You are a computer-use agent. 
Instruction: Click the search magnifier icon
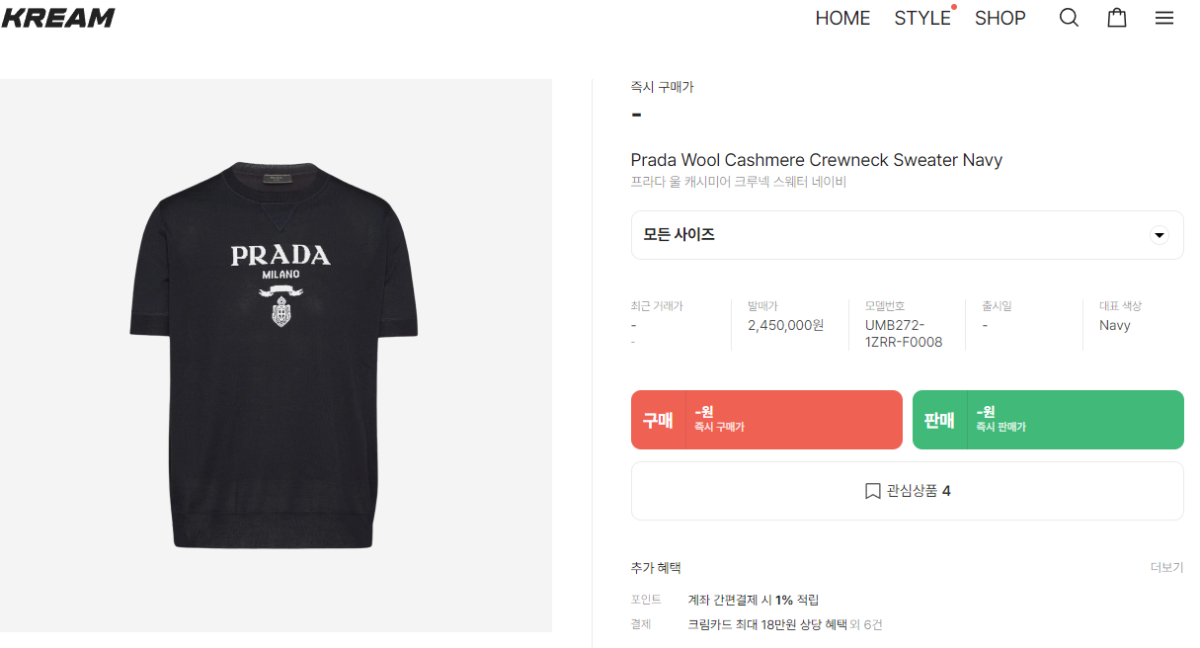1069,18
